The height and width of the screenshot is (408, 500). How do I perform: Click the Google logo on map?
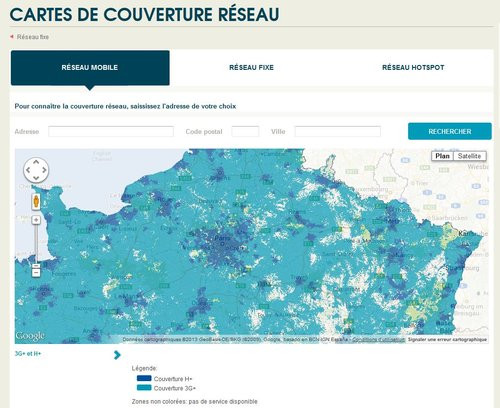pyautogui.click(x=30, y=336)
